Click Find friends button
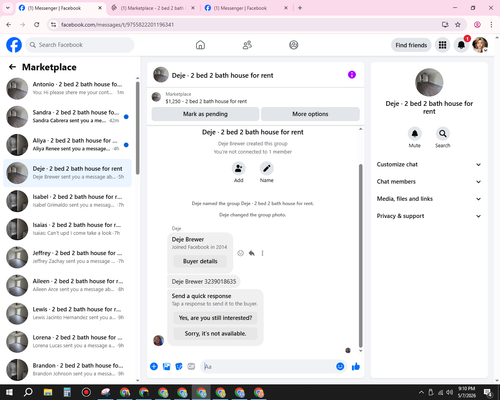 (x=411, y=45)
